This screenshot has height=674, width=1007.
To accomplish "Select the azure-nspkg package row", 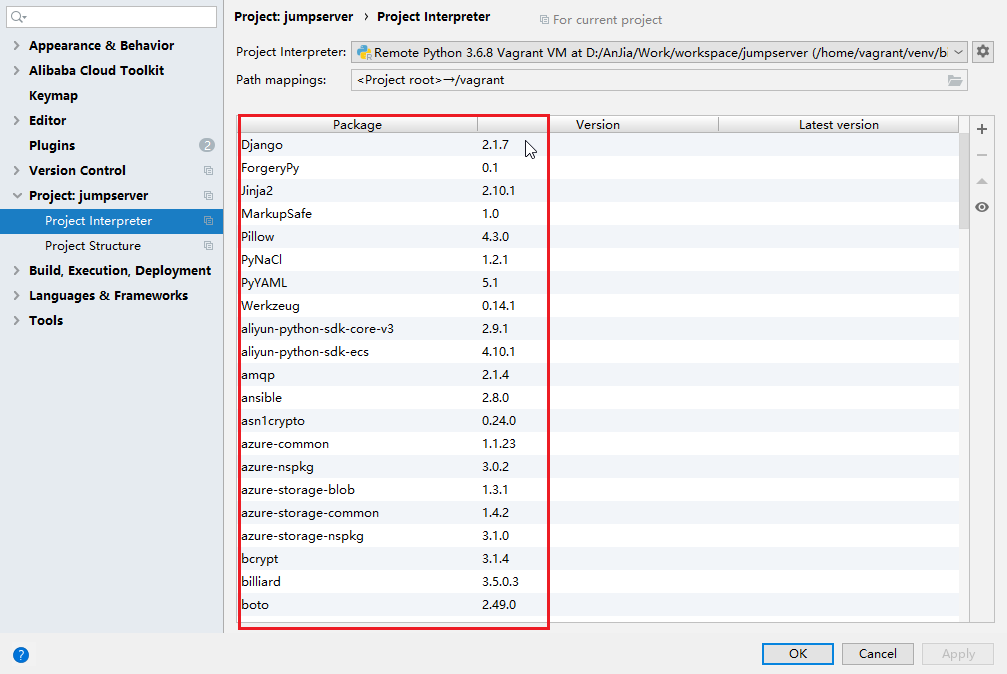I will coord(599,467).
